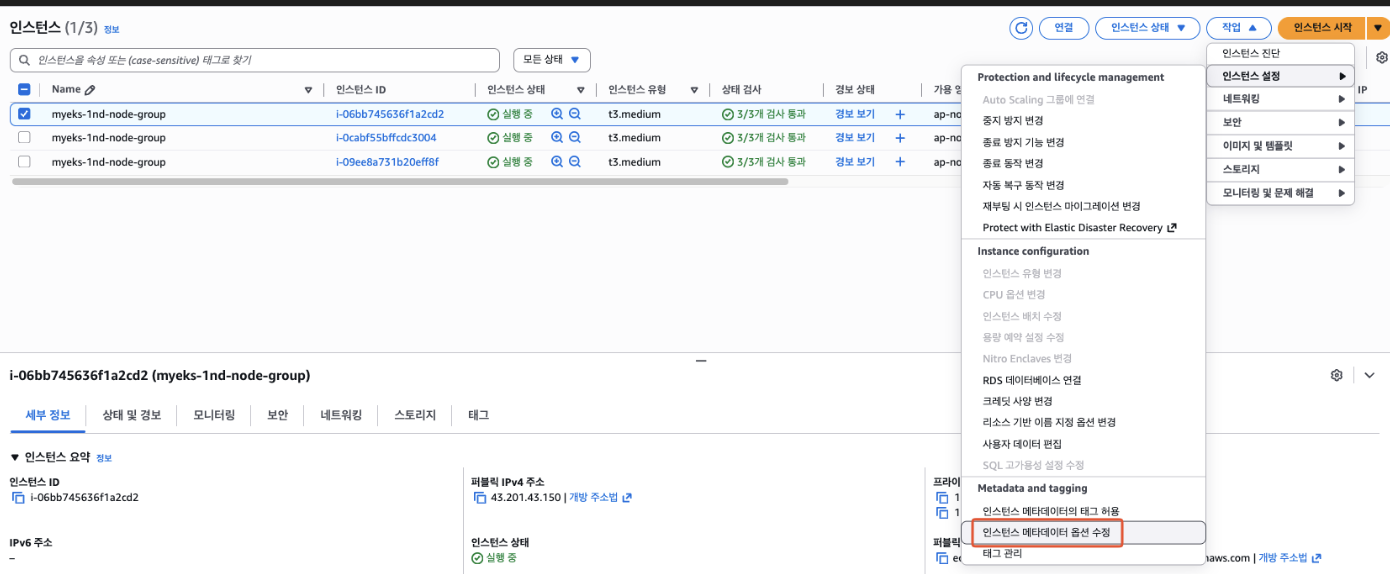This screenshot has height=574, width=1390.
Task: Click zoom-out filter icon for i-09ee8a731b20eff8f row
Action: 575,162
